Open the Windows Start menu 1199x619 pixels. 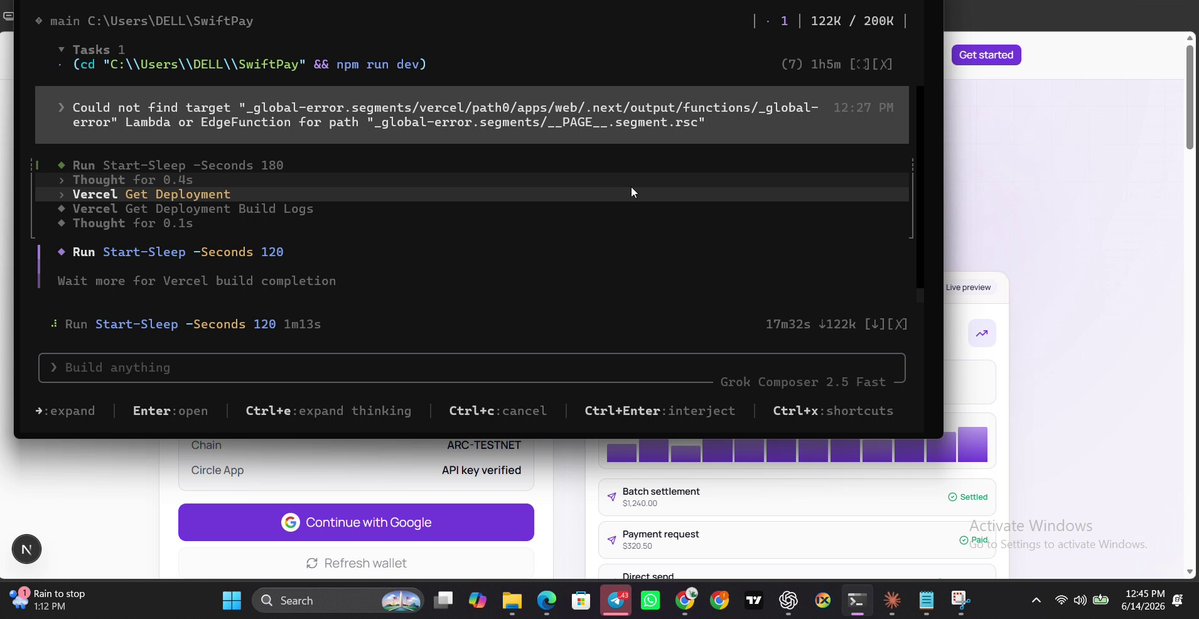point(232,601)
